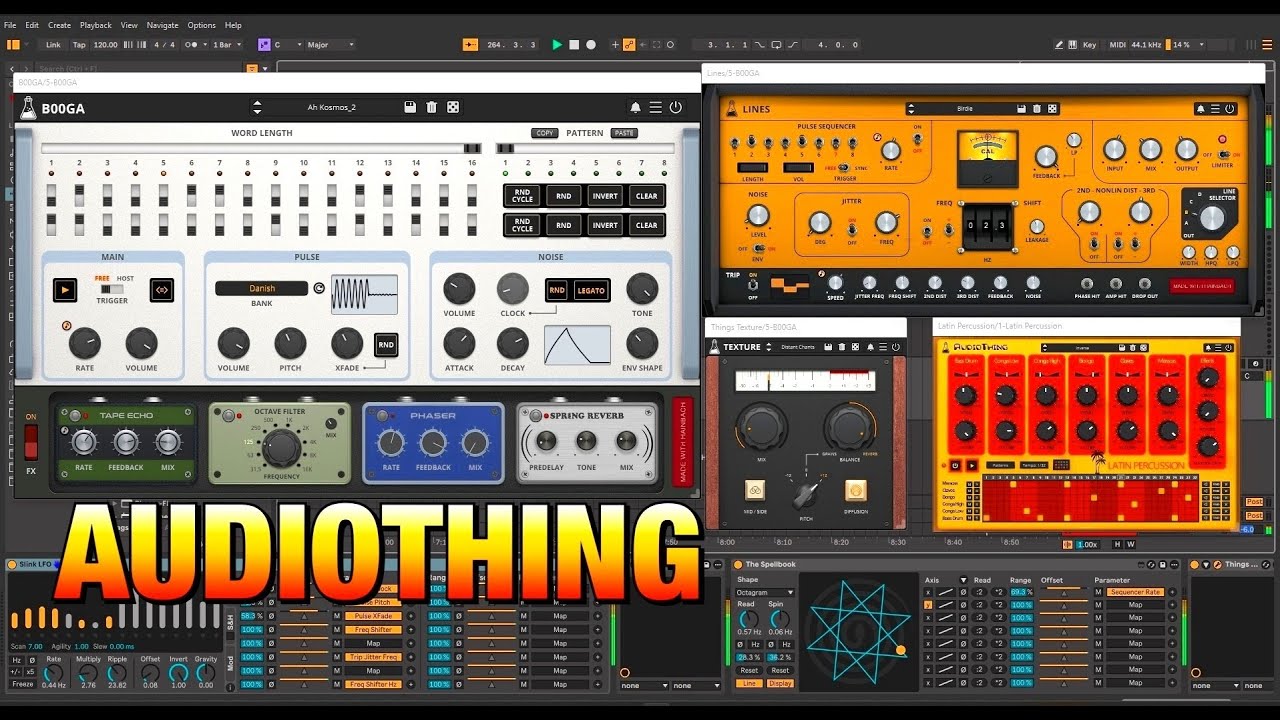Open the Playback menu
The height and width of the screenshot is (720, 1280).
96,25
